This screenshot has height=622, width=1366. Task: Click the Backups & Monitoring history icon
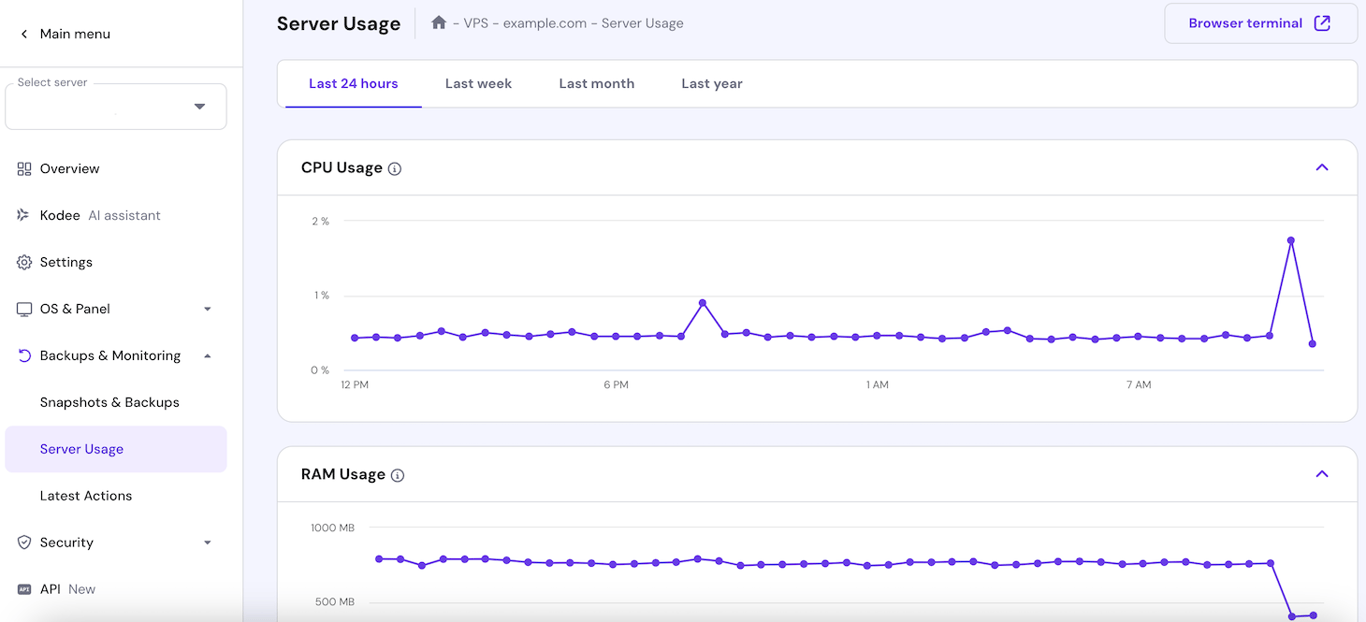tap(24, 355)
